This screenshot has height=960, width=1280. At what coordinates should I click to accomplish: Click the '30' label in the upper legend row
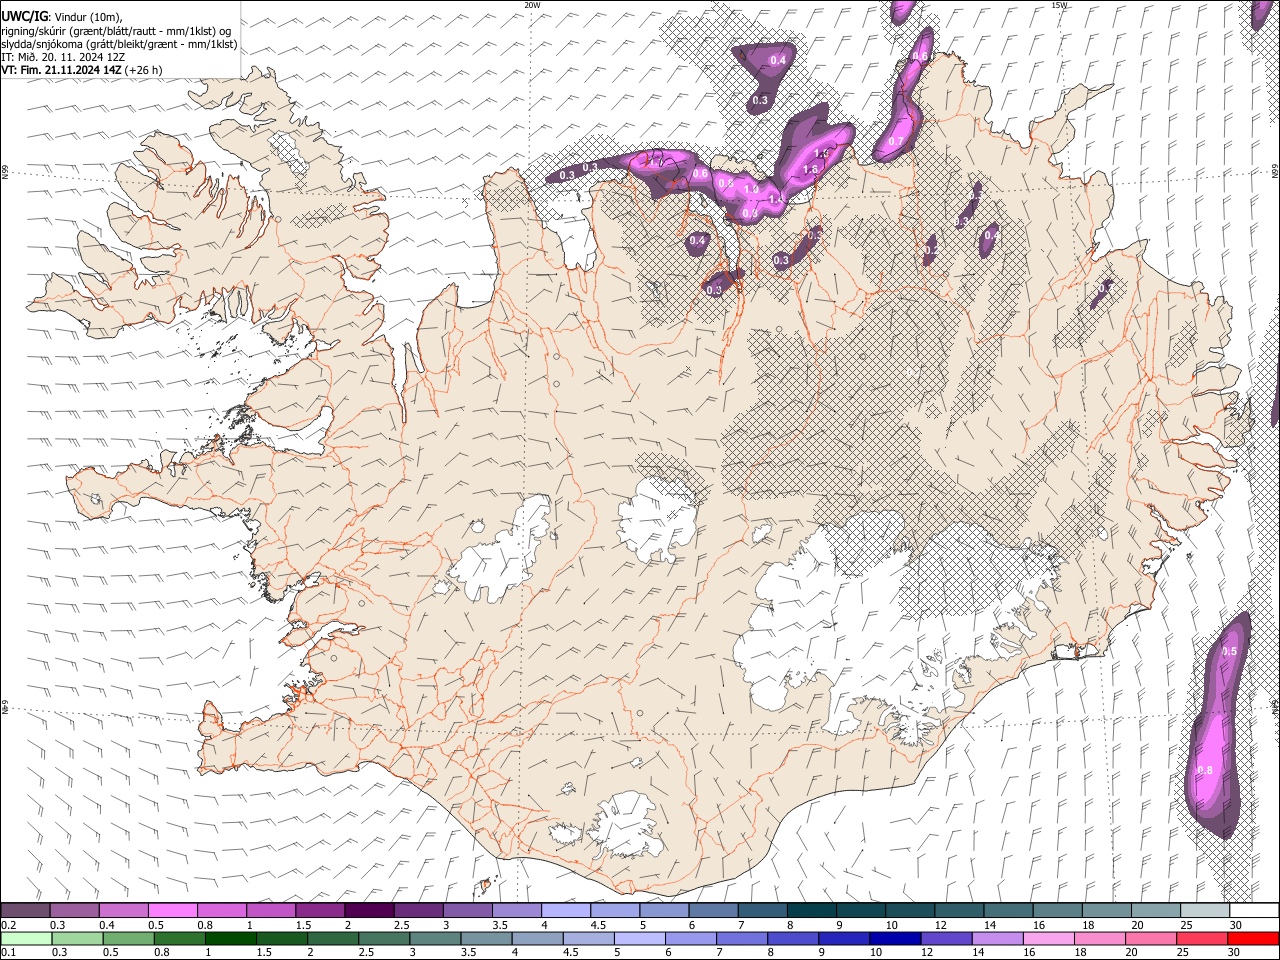click(1236, 925)
